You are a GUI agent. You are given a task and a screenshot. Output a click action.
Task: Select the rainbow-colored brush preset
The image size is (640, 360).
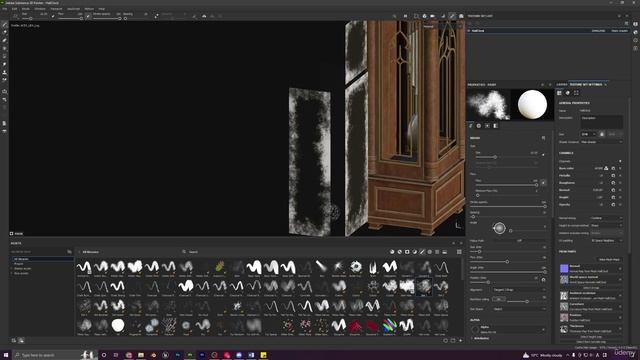389,325
